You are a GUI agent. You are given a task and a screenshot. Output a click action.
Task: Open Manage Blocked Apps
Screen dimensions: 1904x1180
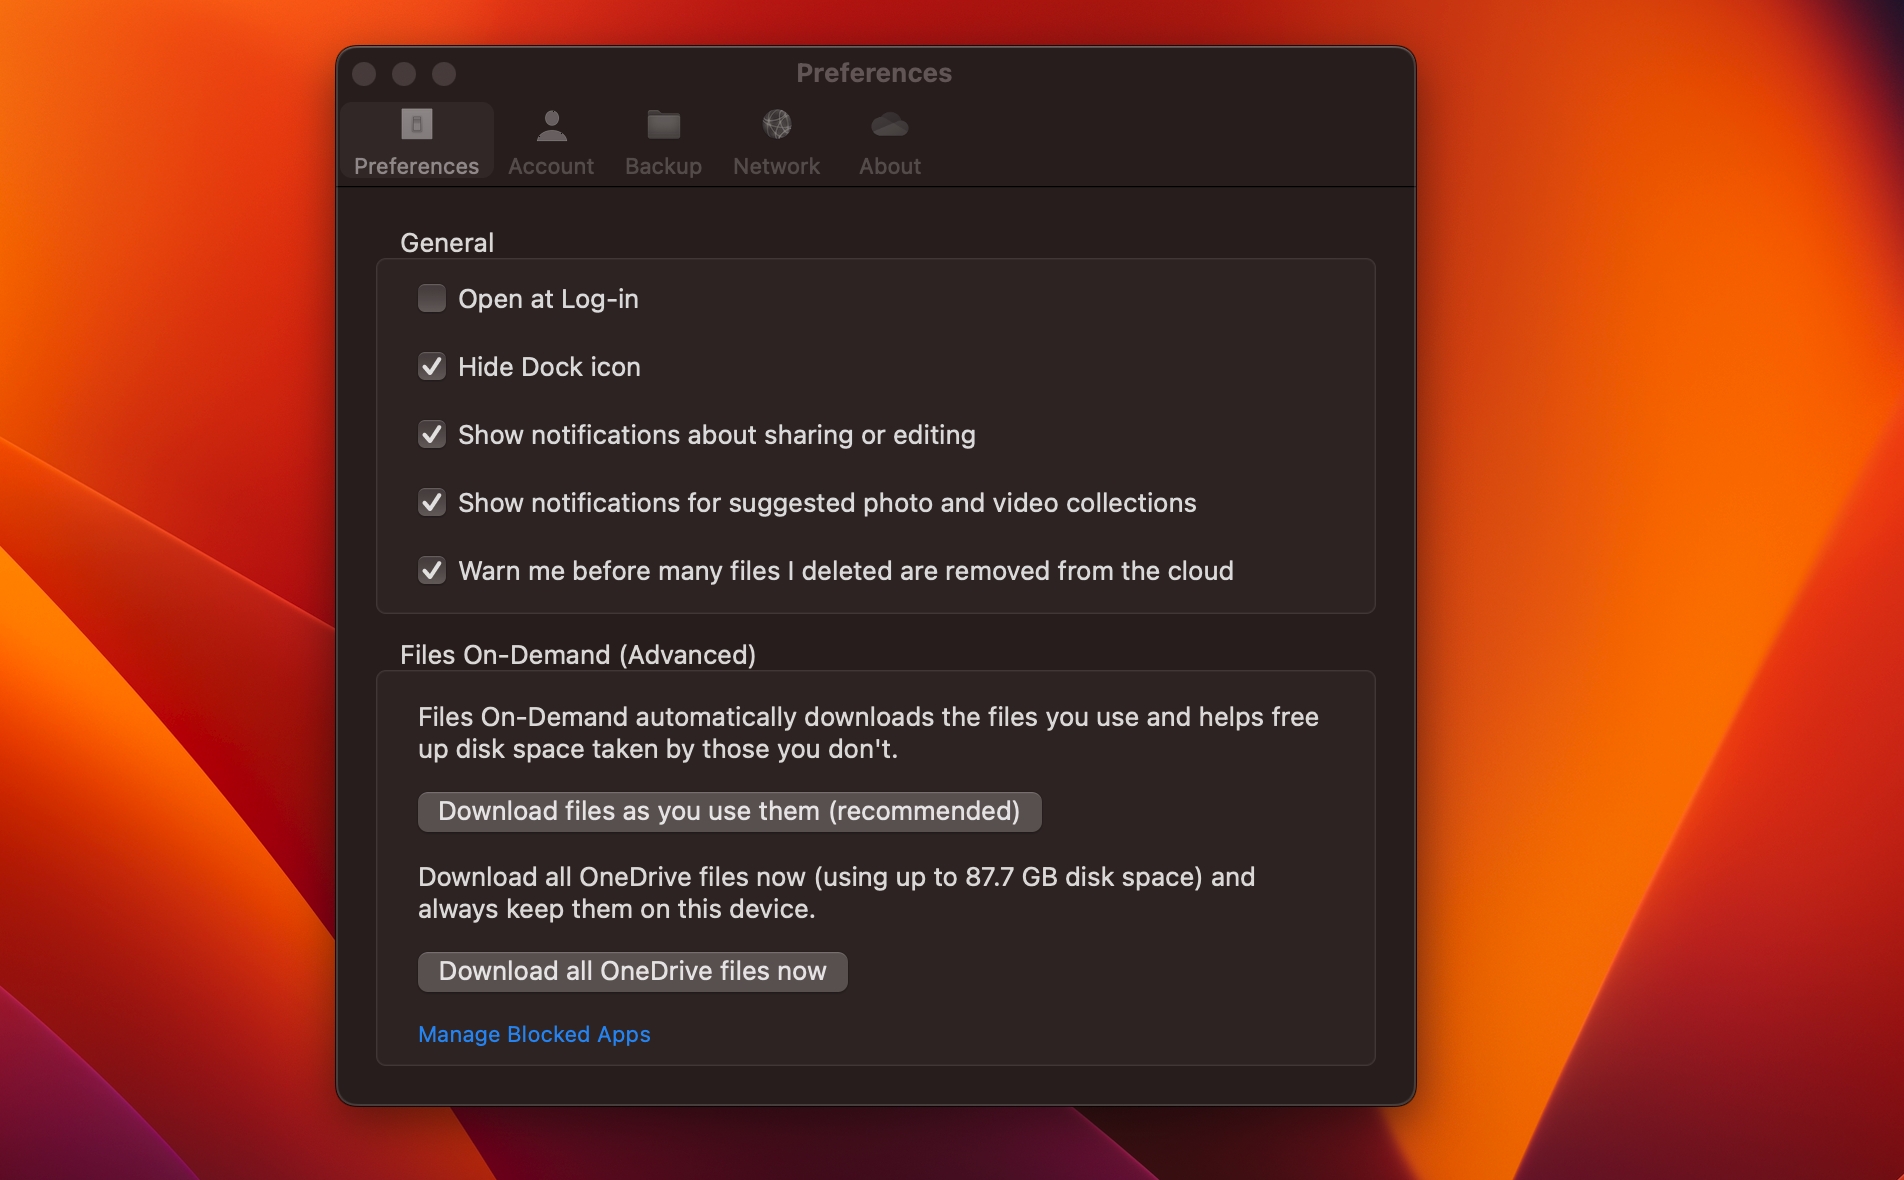[x=534, y=1034]
